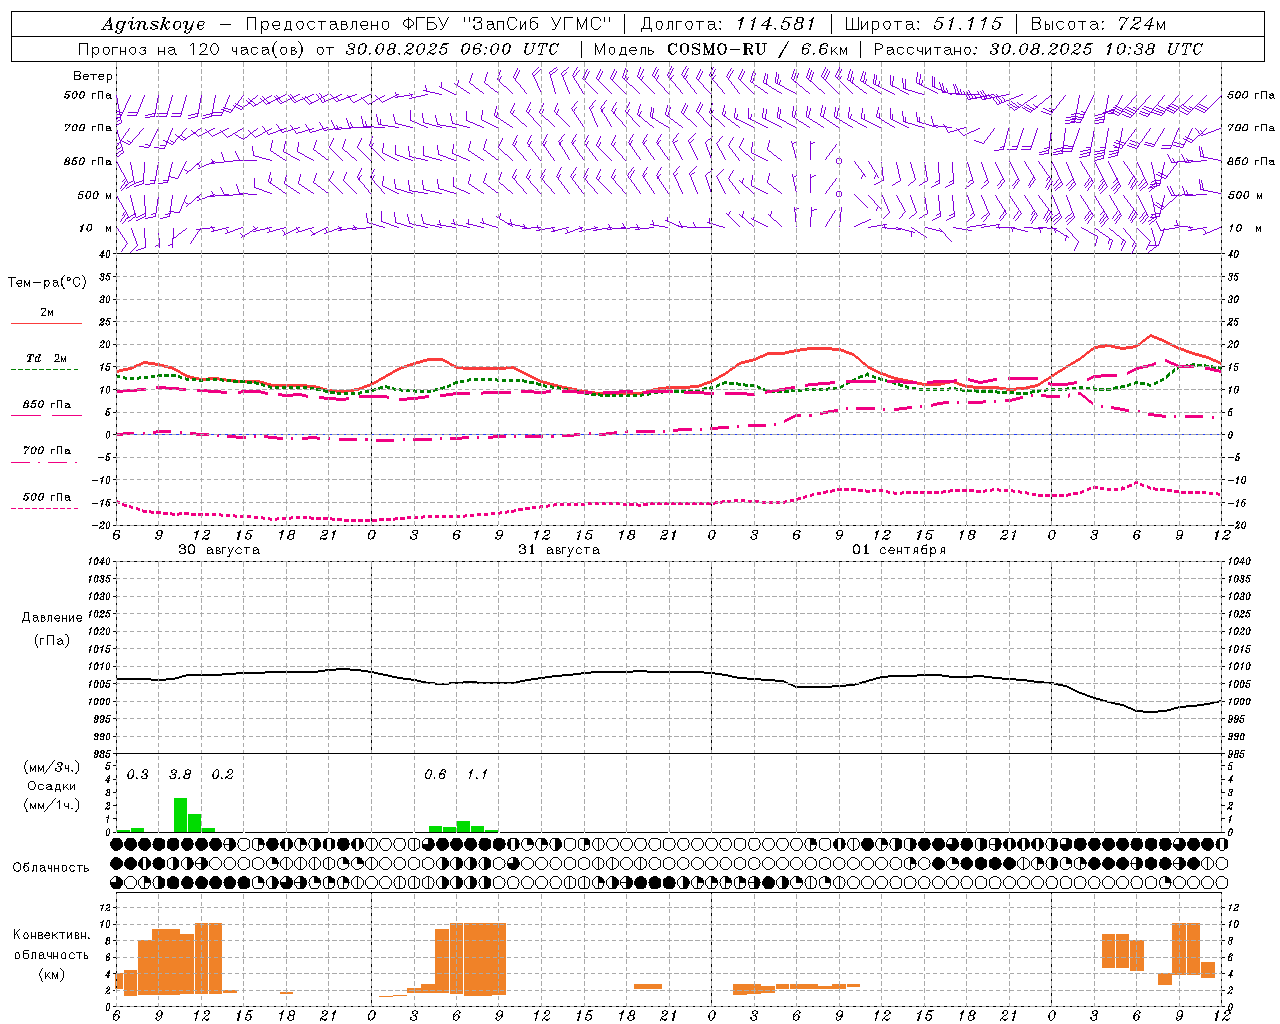Click the left 500 гПа wind level label

(x=88, y=95)
